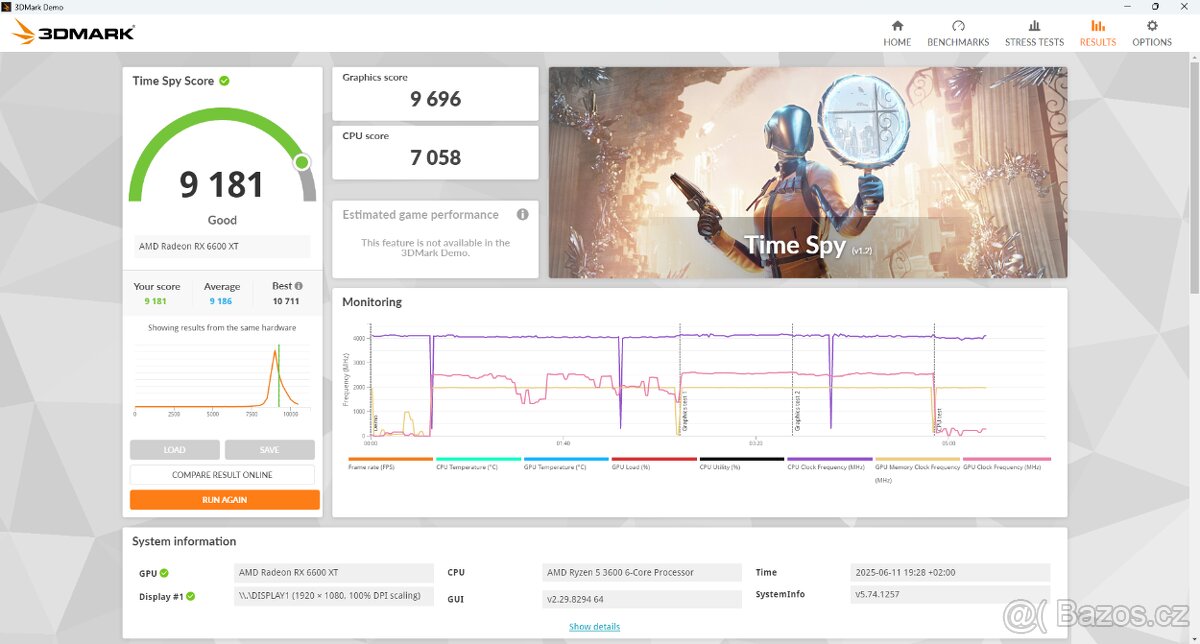Screen dimensions: 1200x644
Task: Click the Time Spy artwork banner
Action: click(x=807, y=172)
